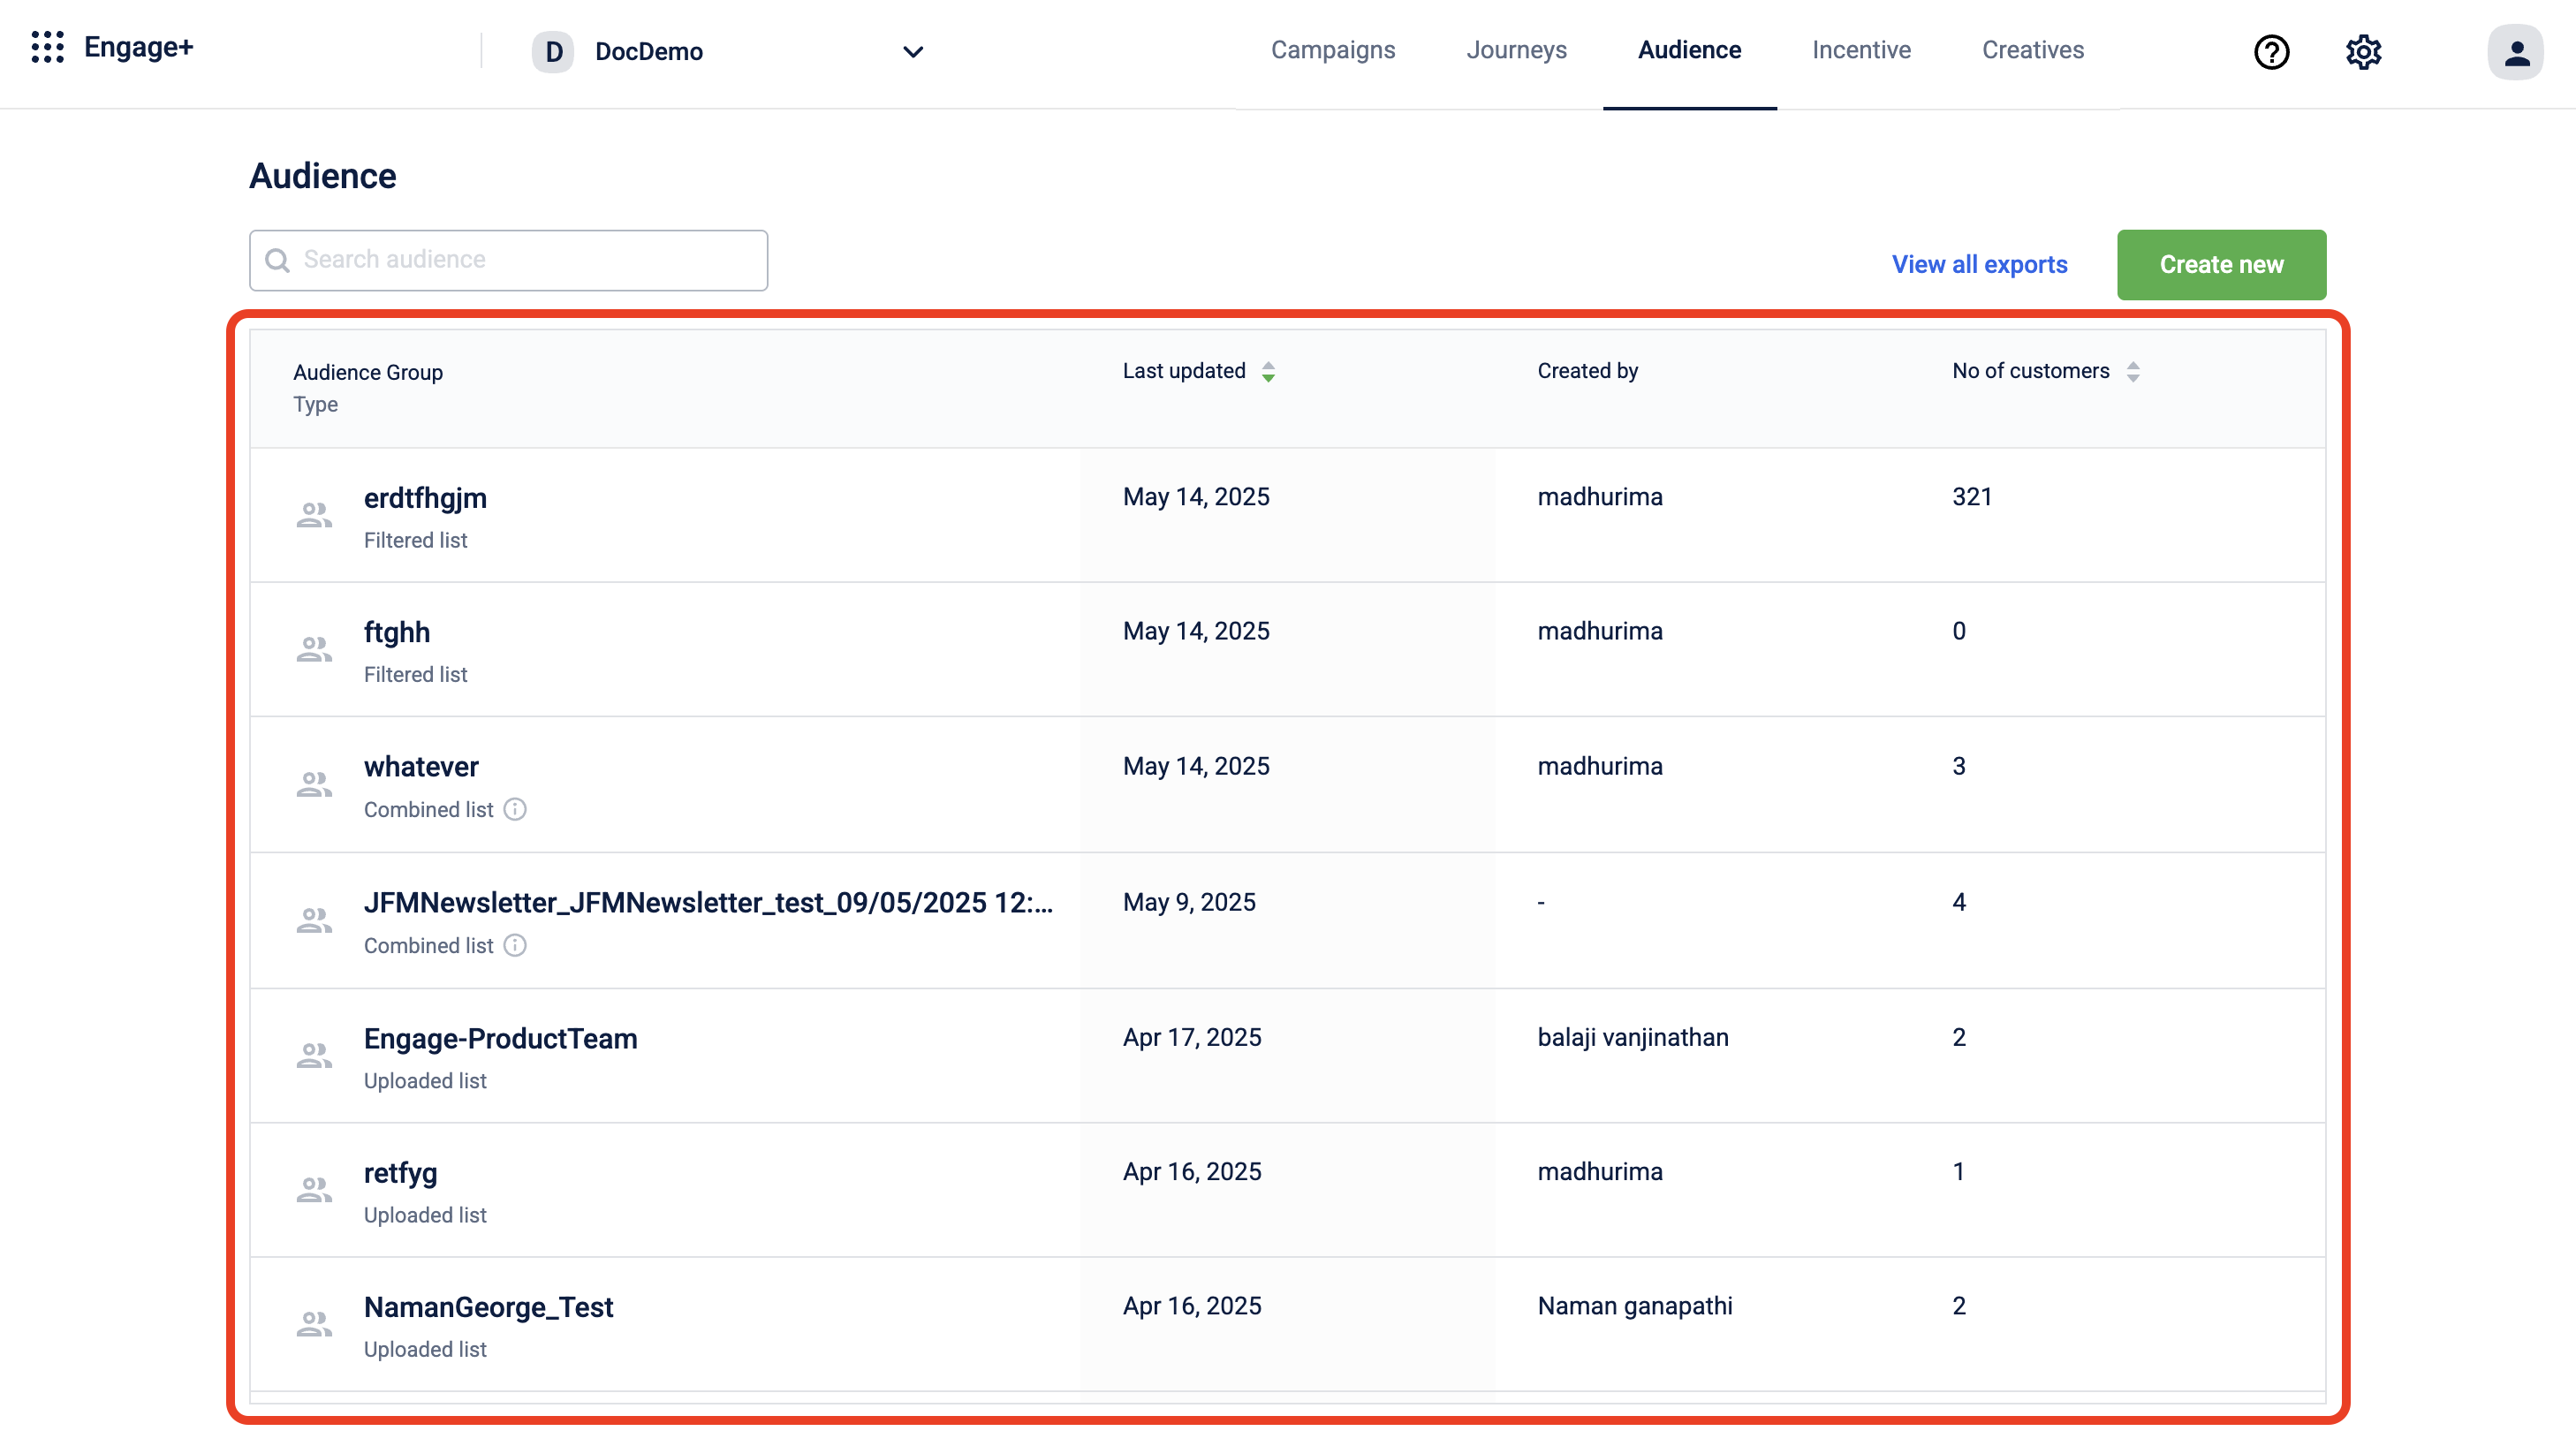Open the app launcher grid icon
2576x1431 pixels.
[47, 47]
